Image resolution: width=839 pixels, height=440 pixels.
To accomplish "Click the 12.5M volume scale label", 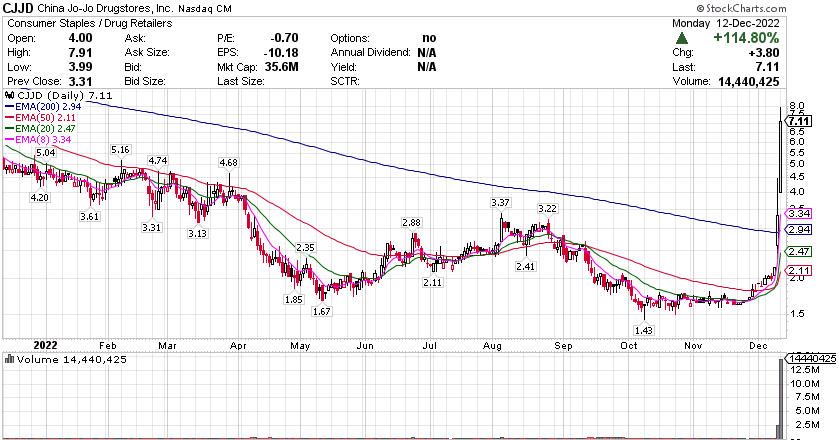I will (x=804, y=370).
